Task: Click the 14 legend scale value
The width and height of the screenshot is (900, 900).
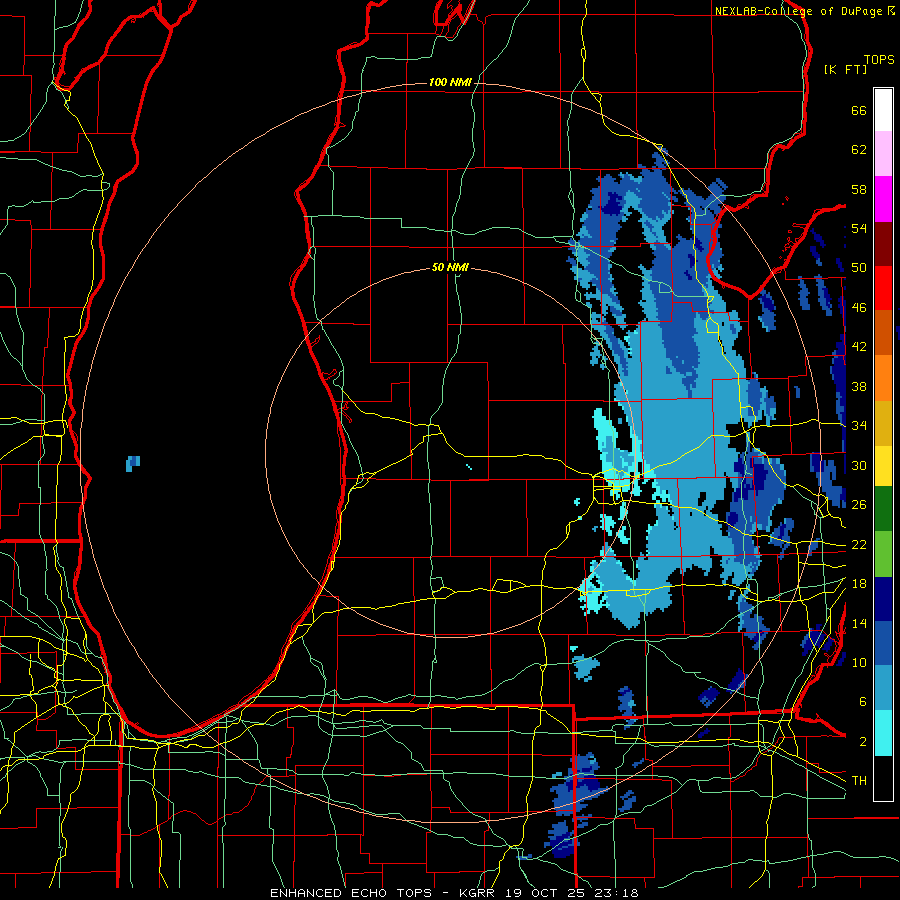Action: pyautogui.click(x=859, y=623)
